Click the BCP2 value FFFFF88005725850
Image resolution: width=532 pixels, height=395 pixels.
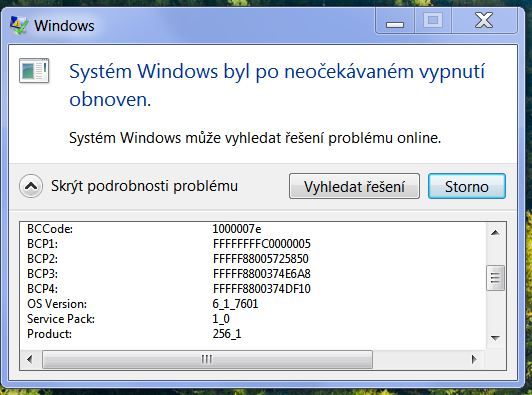pos(261,259)
